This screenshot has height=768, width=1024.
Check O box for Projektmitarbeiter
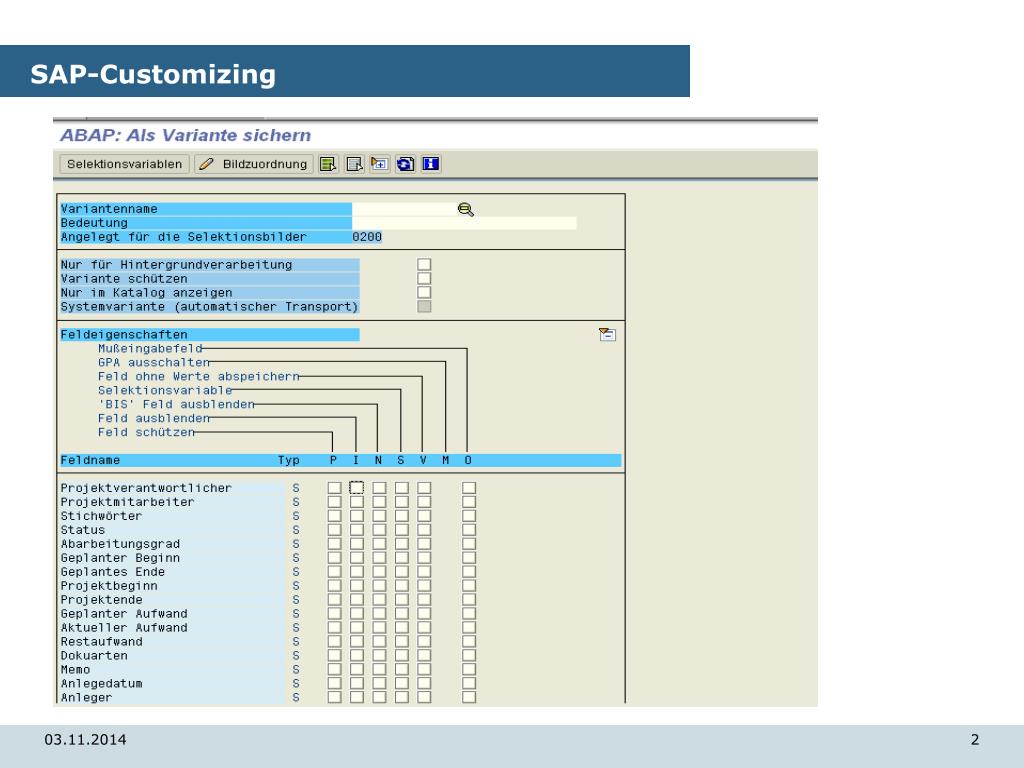[469, 502]
